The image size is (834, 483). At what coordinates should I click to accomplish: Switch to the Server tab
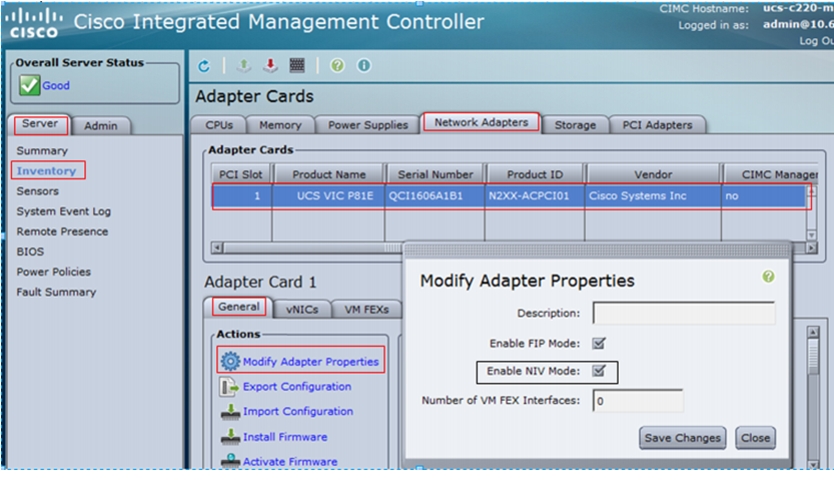pyautogui.click(x=40, y=124)
